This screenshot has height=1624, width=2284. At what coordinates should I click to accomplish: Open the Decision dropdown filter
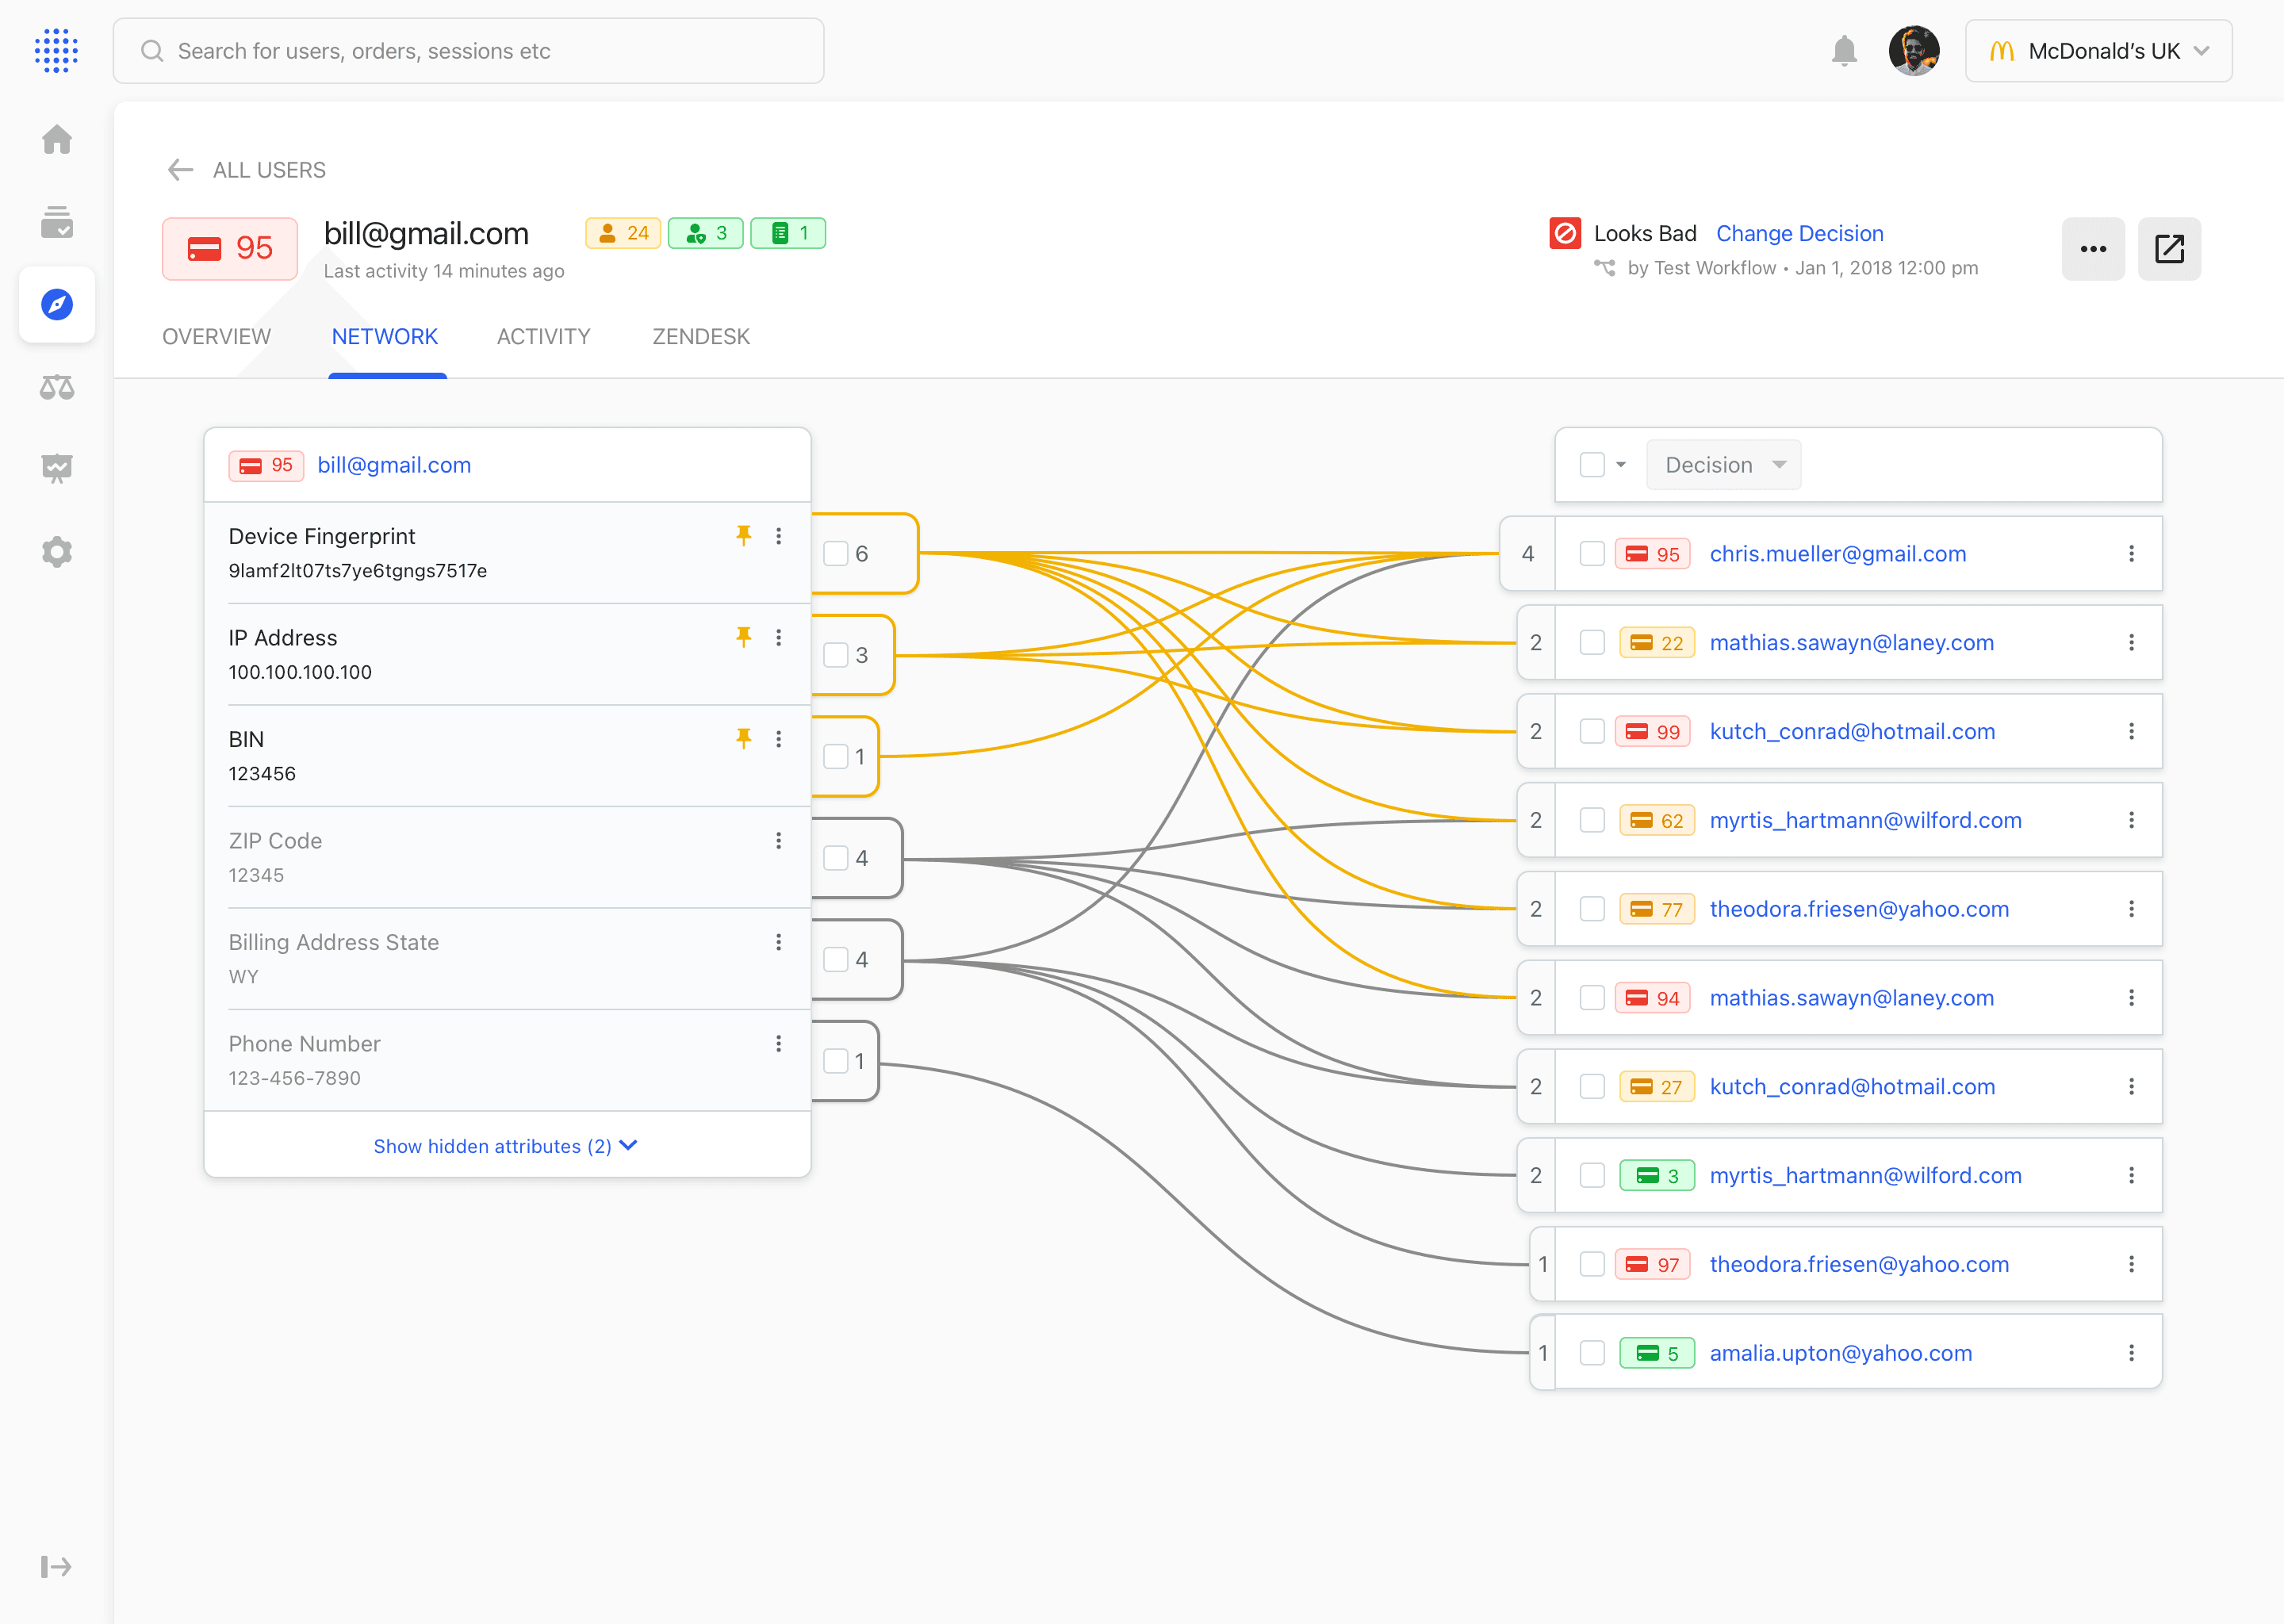pyautogui.click(x=1724, y=465)
